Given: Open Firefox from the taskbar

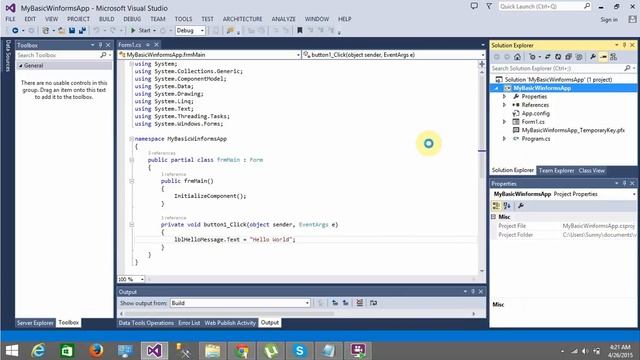Looking at the screenshot, I should click(x=96, y=351).
